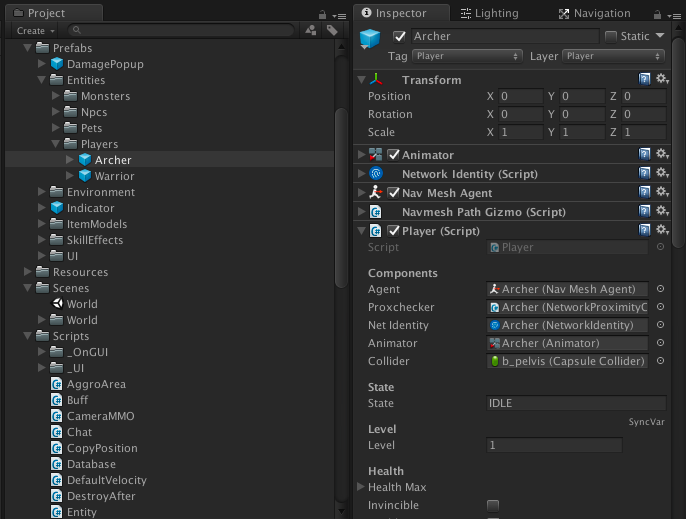Open Transform component gear settings menu
Screen dimensions: 686x519
coord(662,79)
